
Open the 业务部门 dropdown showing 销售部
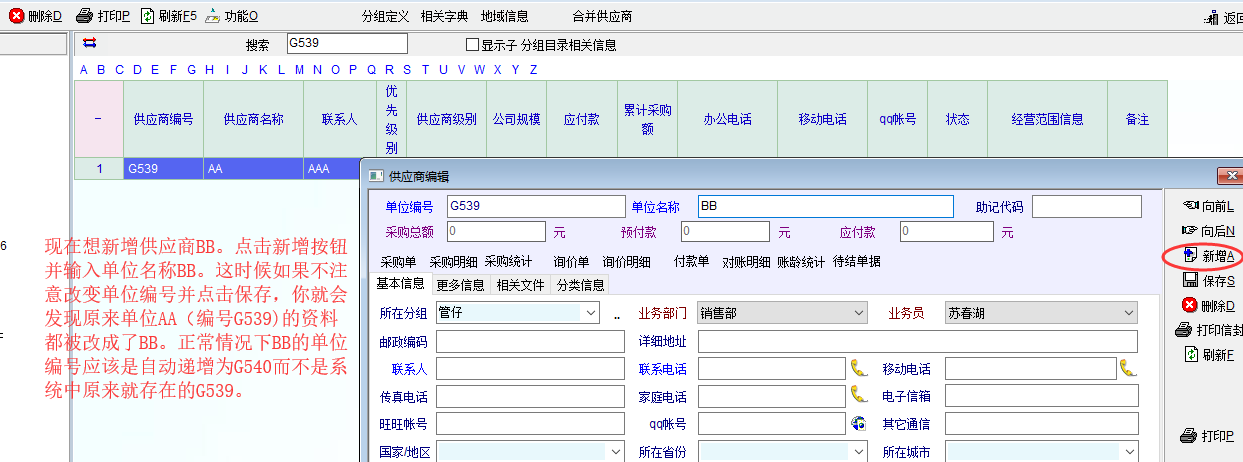(858, 313)
